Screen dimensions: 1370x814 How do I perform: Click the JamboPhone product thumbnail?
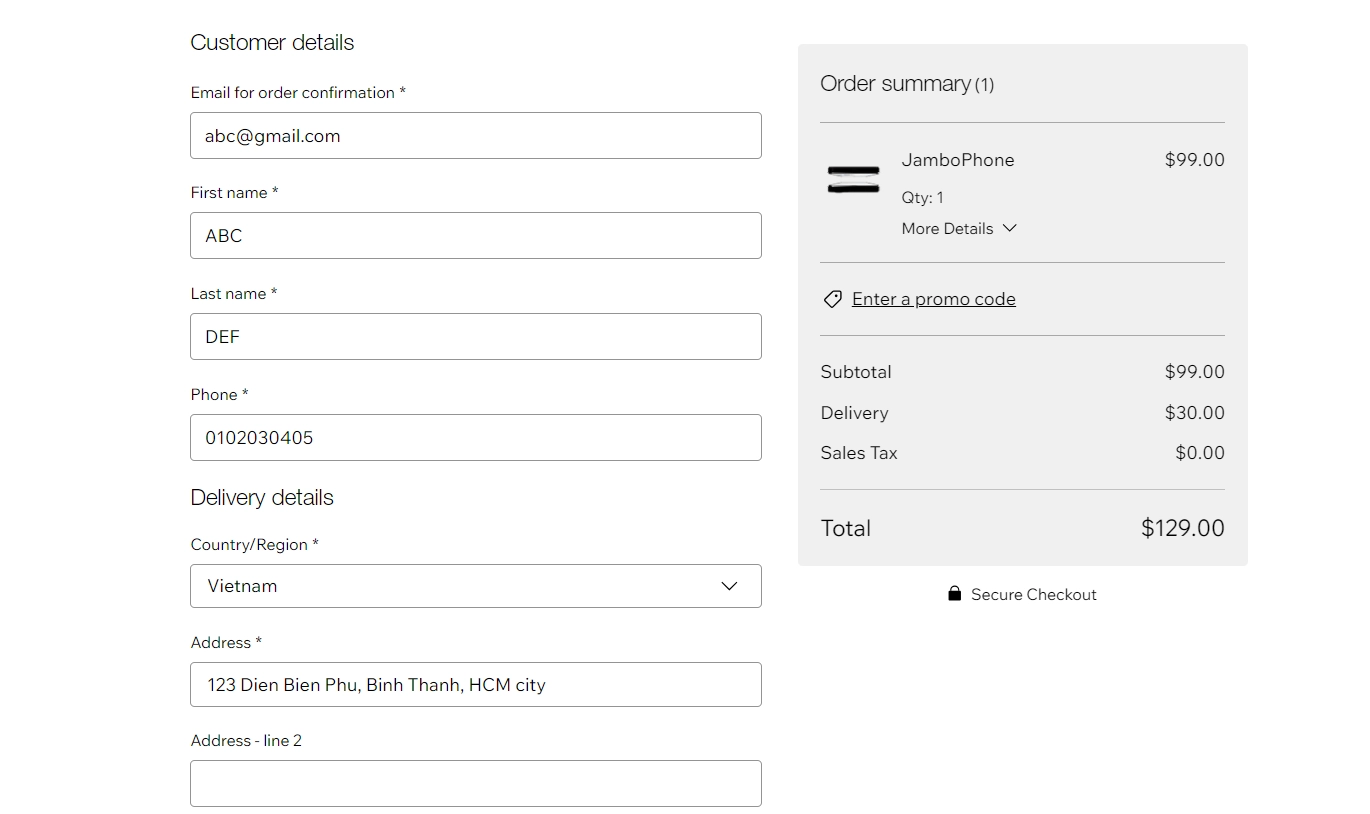pyautogui.click(x=853, y=180)
